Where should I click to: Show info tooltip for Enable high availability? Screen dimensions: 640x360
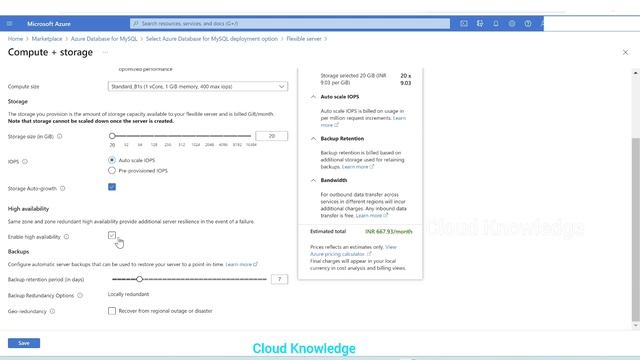click(66, 237)
